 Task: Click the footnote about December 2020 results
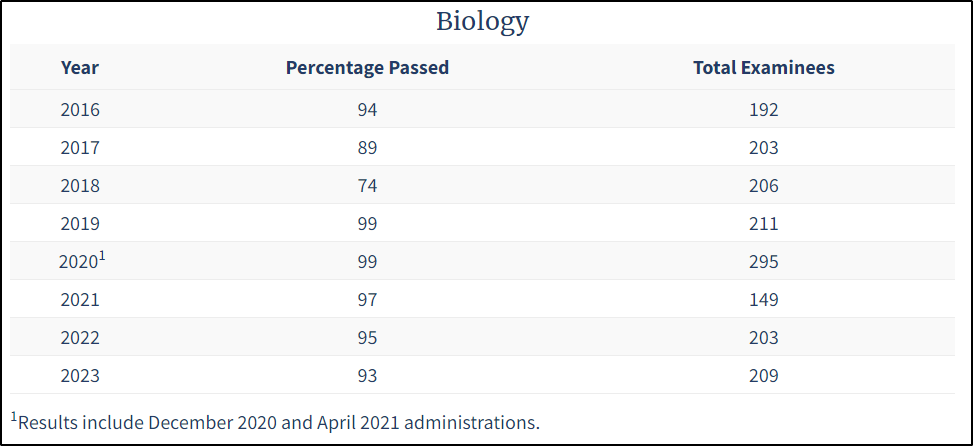(x=276, y=422)
